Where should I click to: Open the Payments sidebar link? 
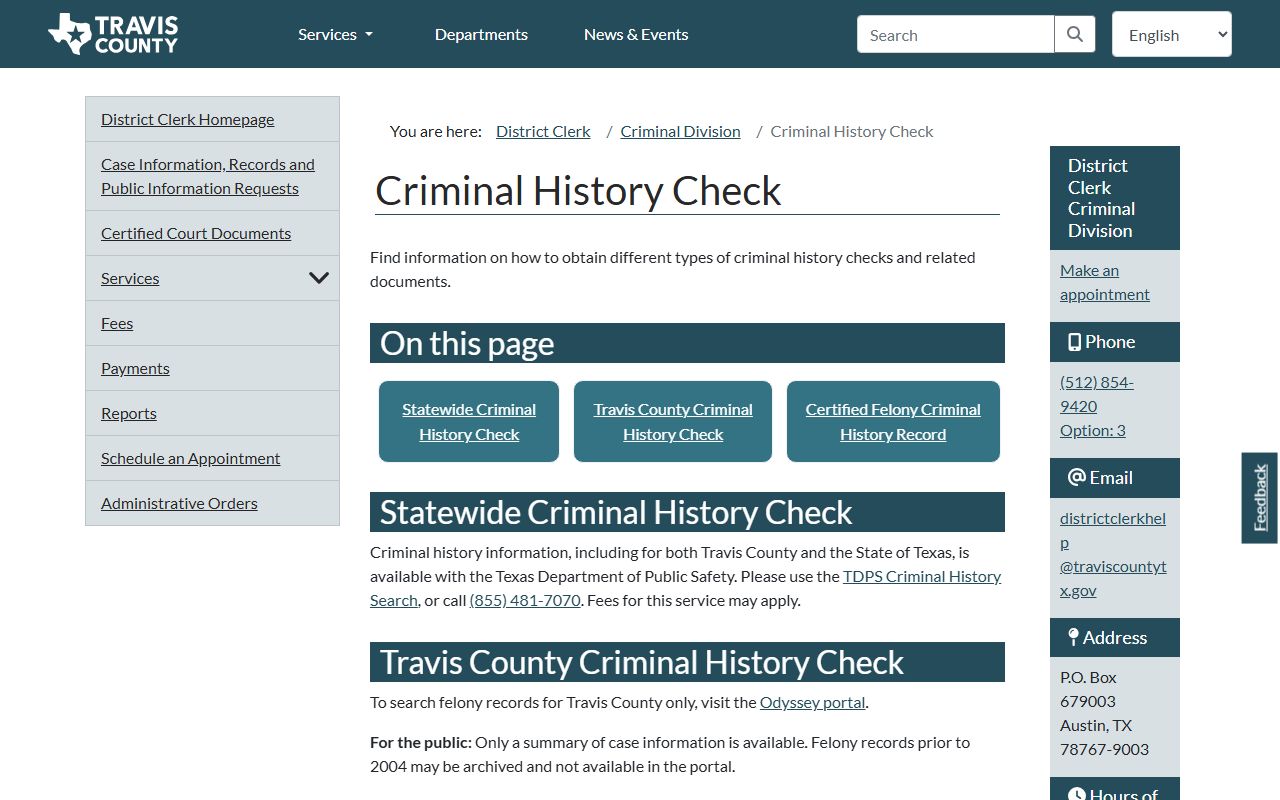coord(135,368)
